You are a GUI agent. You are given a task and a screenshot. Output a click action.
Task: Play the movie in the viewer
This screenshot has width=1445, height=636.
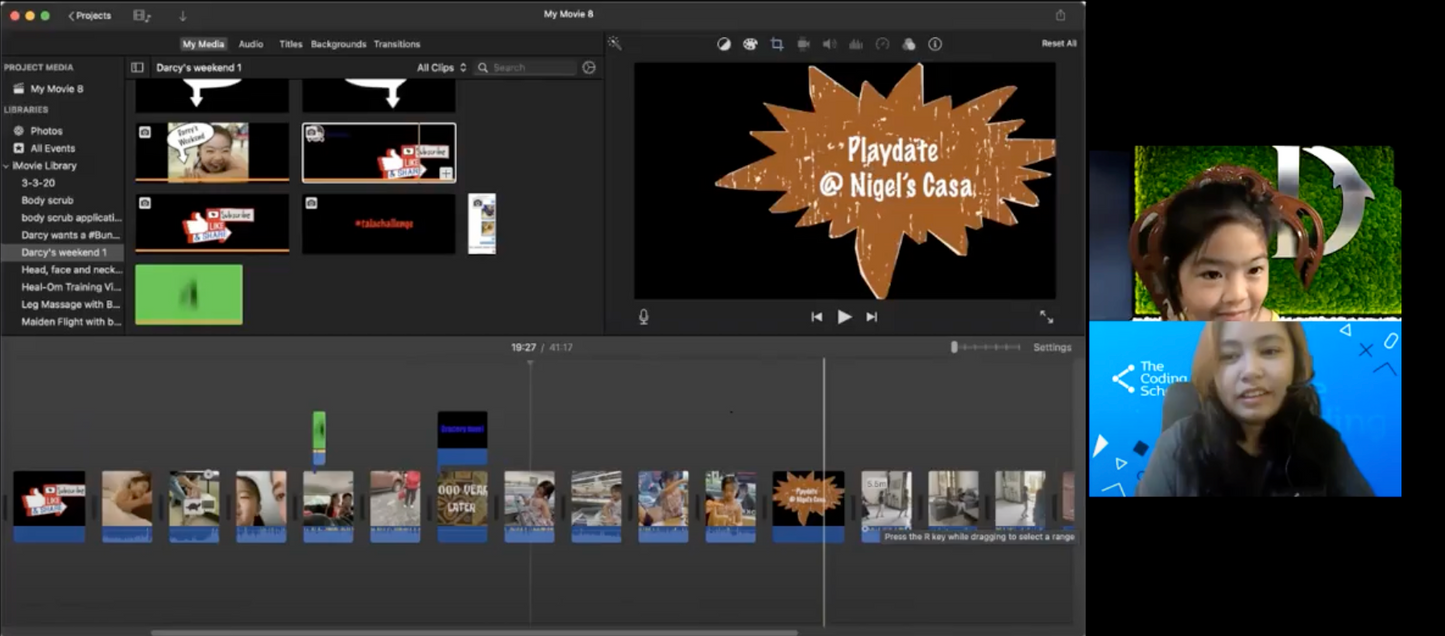coord(844,316)
